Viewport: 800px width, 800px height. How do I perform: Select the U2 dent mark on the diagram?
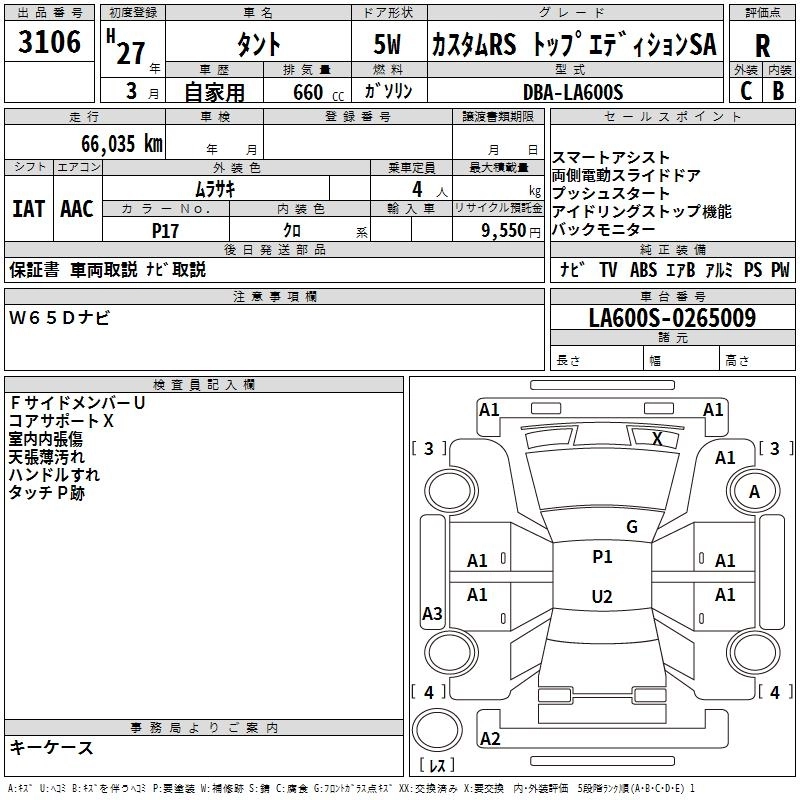coord(602,597)
